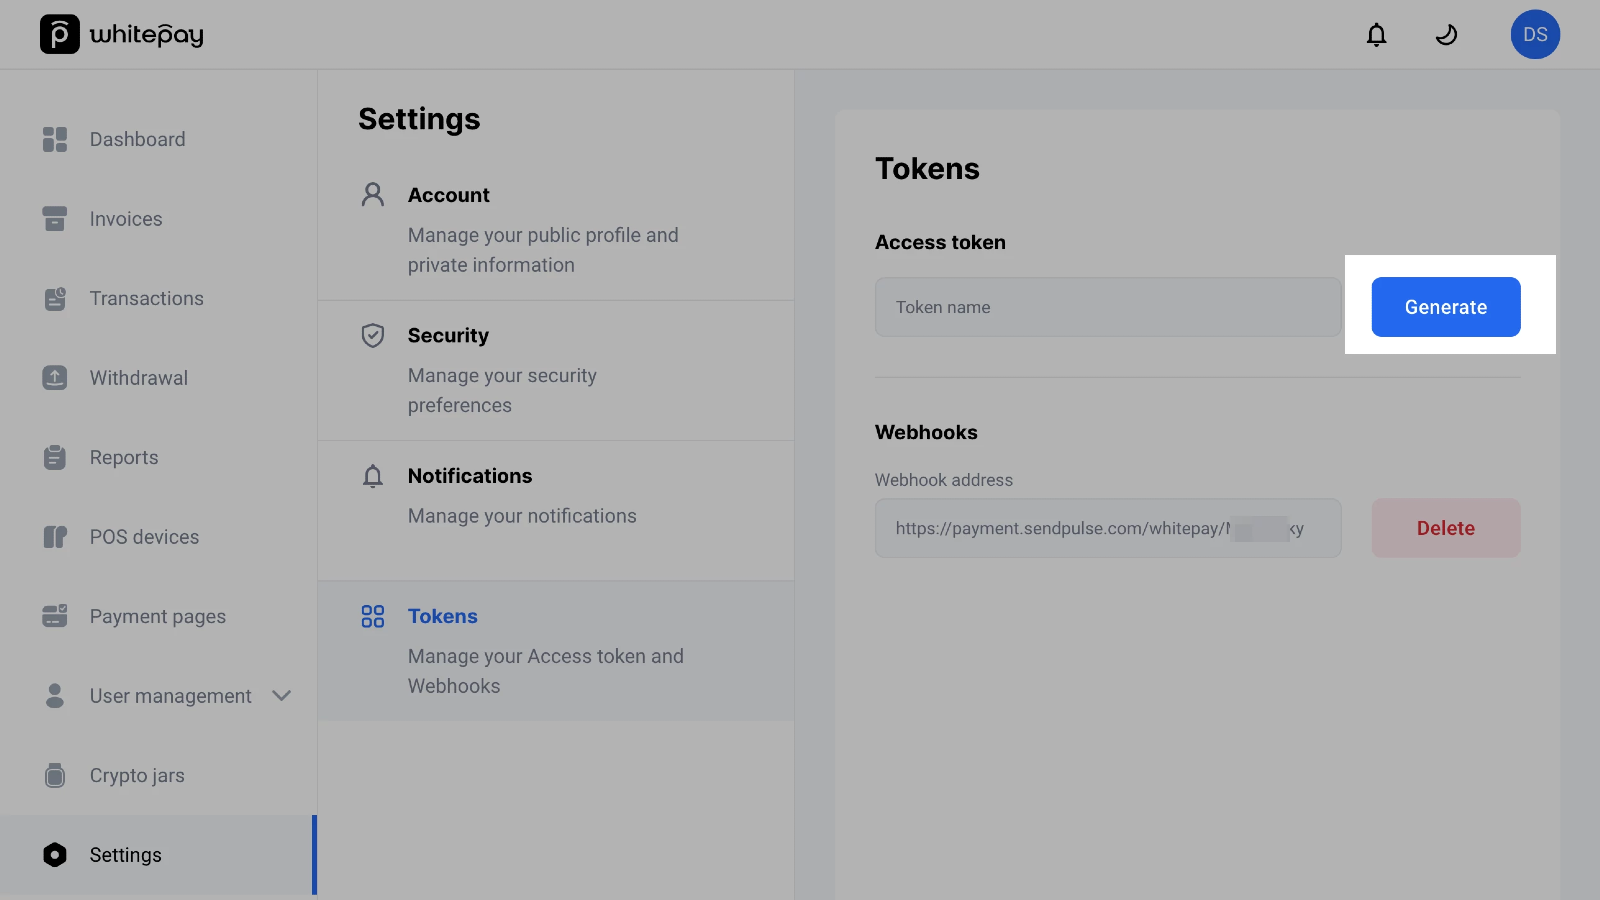Select Settings in the sidebar
The image size is (1600, 900).
(125, 855)
